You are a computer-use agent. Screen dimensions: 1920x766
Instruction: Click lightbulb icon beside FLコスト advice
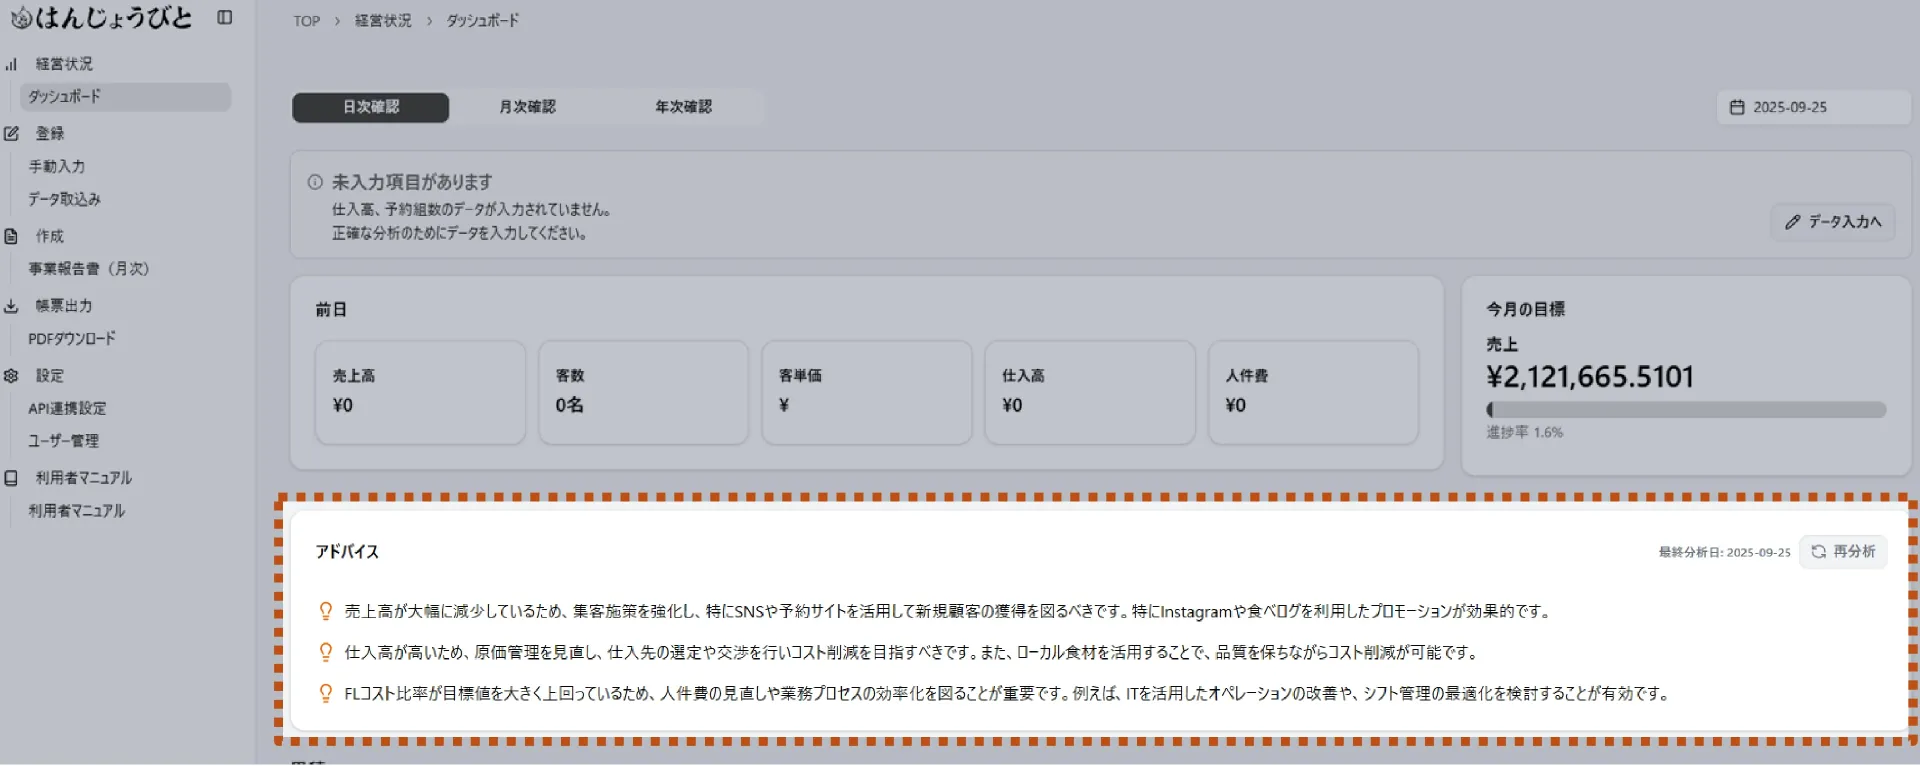pos(325,693)
